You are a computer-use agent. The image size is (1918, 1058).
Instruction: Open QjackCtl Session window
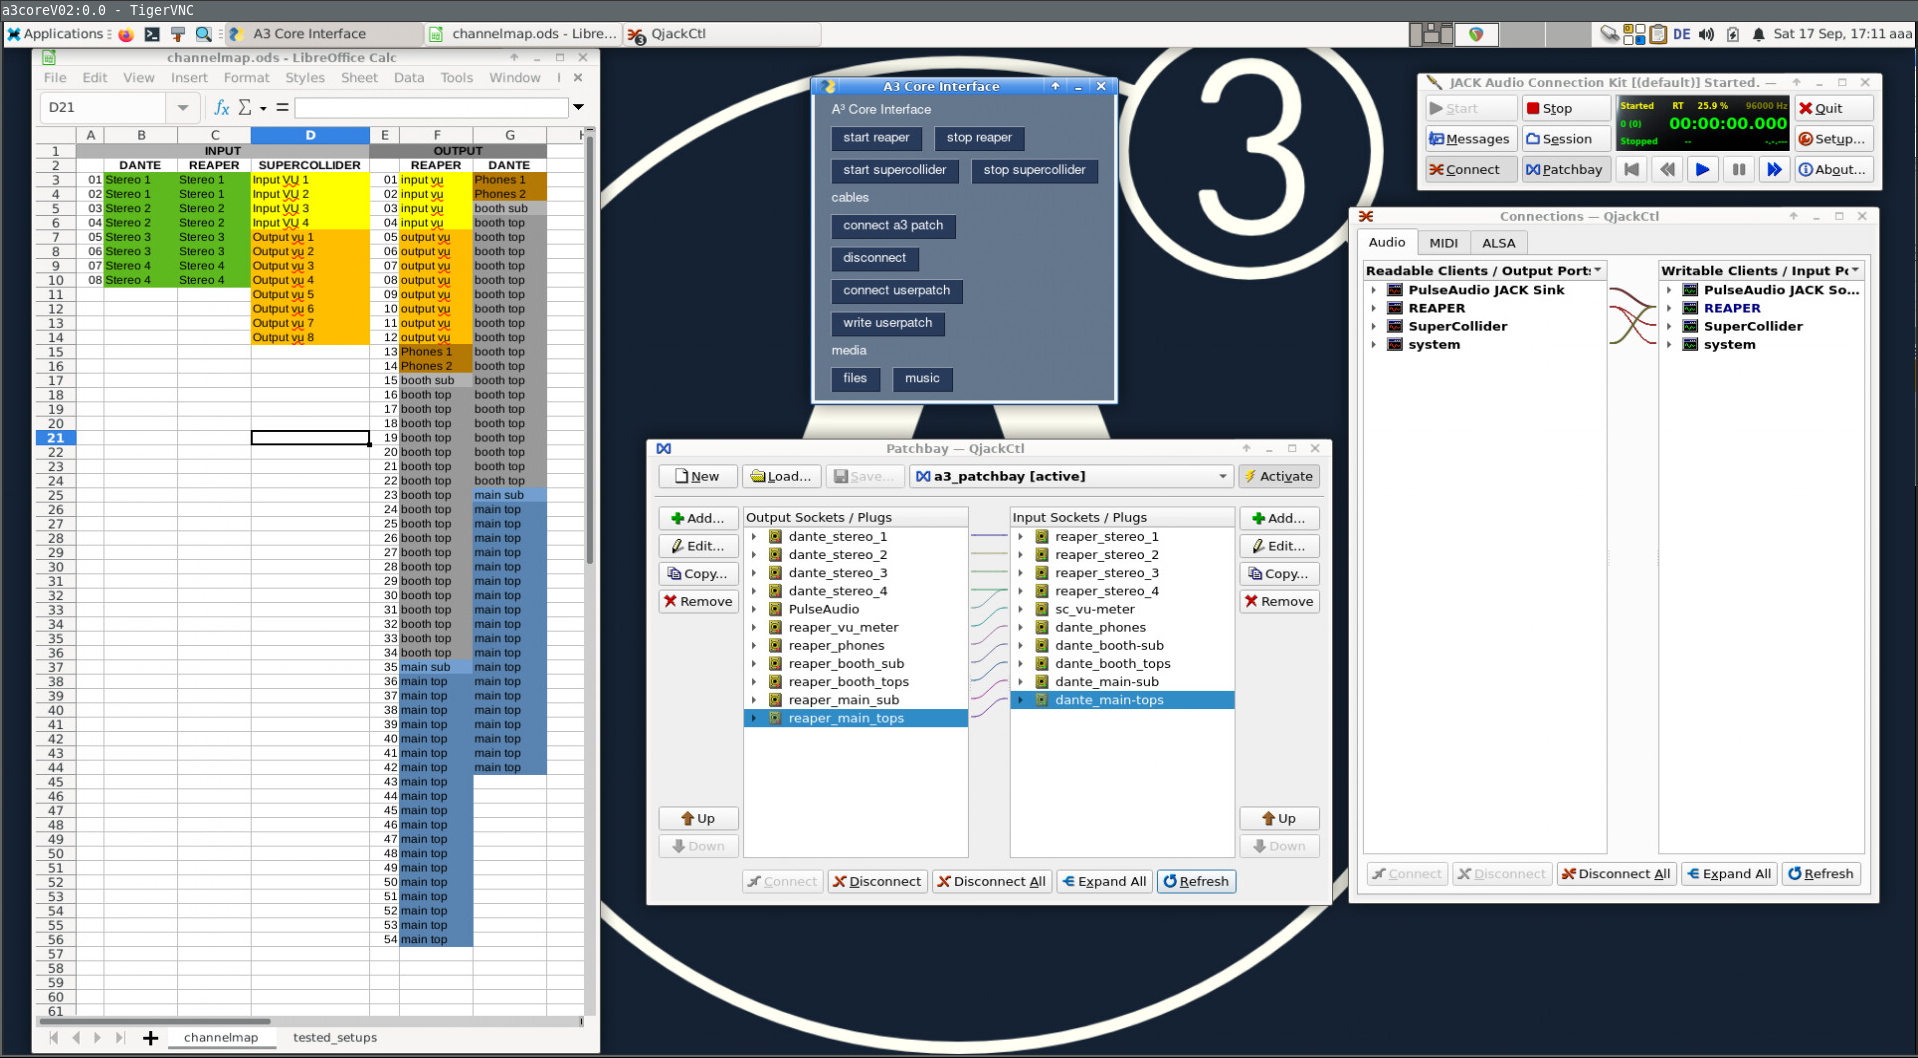(1565, 139)
